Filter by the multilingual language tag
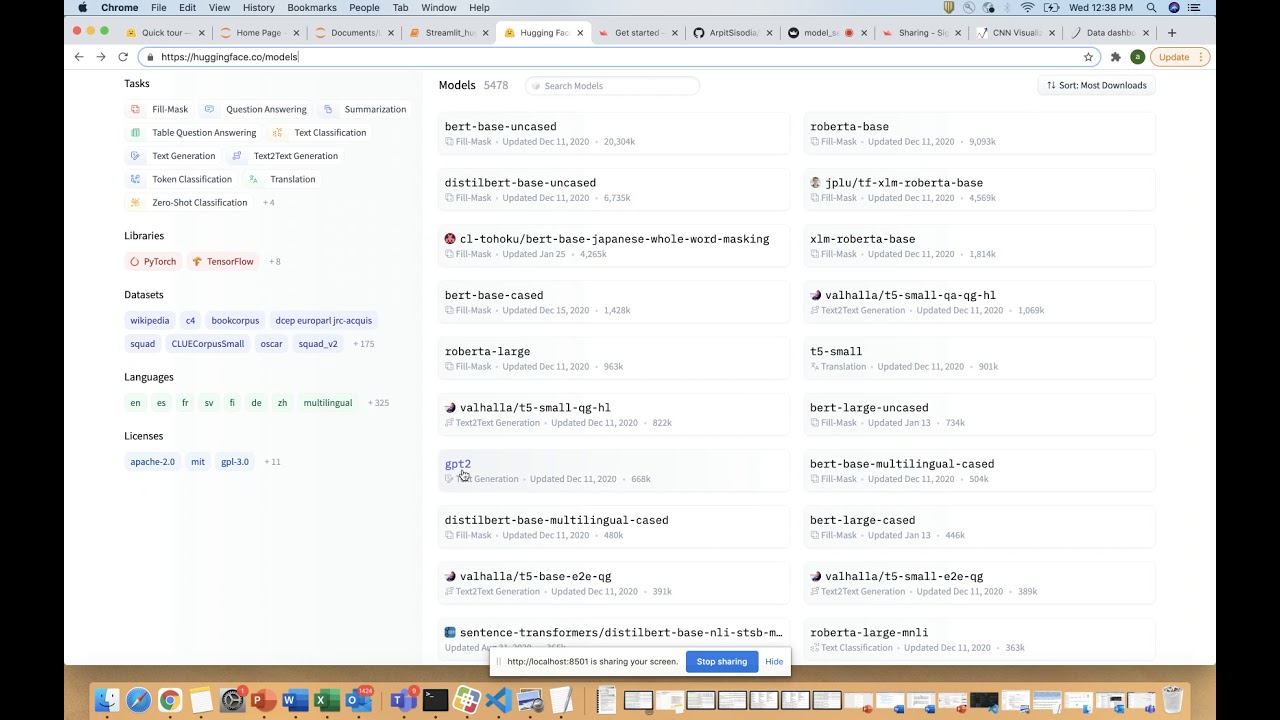The height and width of the screenshot is (720, 1280). (x=328, y=403)
